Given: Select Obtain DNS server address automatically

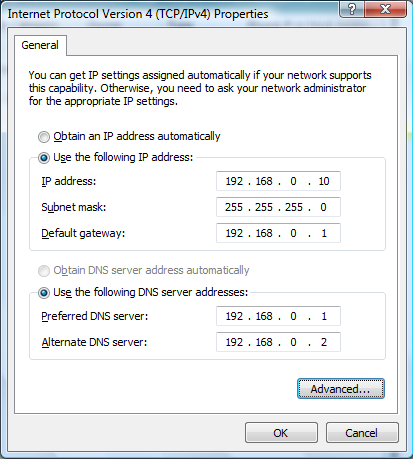Looking at the screenshot, I should pos(44,271).
